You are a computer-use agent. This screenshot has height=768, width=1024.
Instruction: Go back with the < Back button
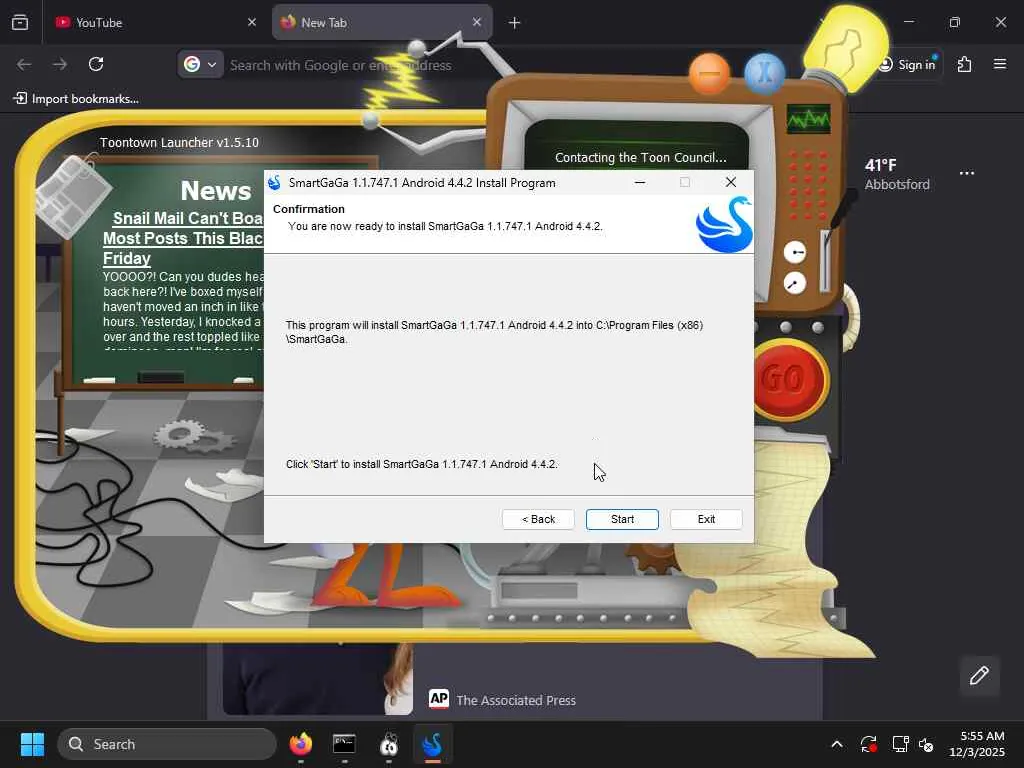click(x=538, y=519)
